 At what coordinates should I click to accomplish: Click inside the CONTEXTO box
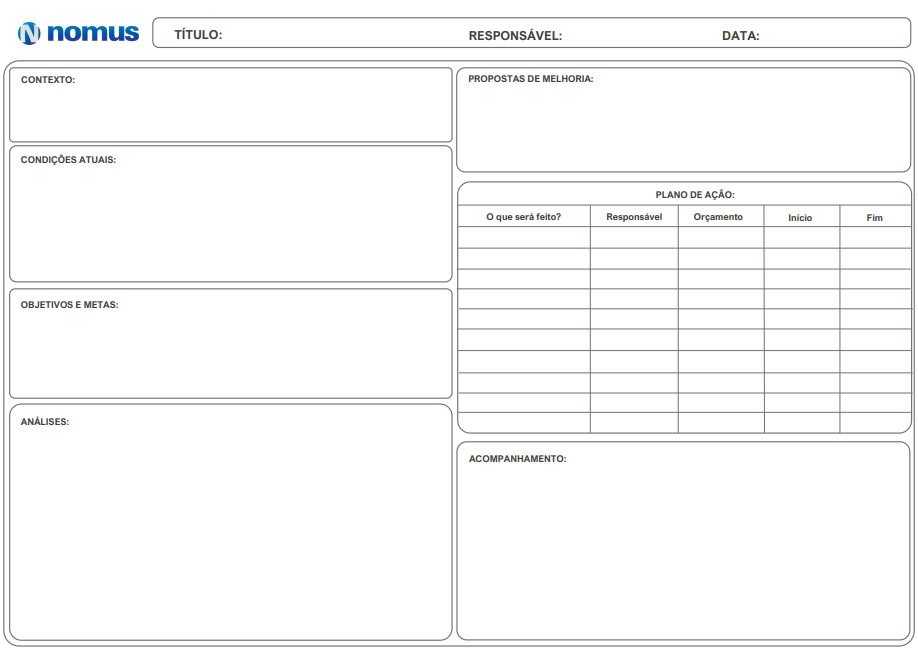pos(231,105)
